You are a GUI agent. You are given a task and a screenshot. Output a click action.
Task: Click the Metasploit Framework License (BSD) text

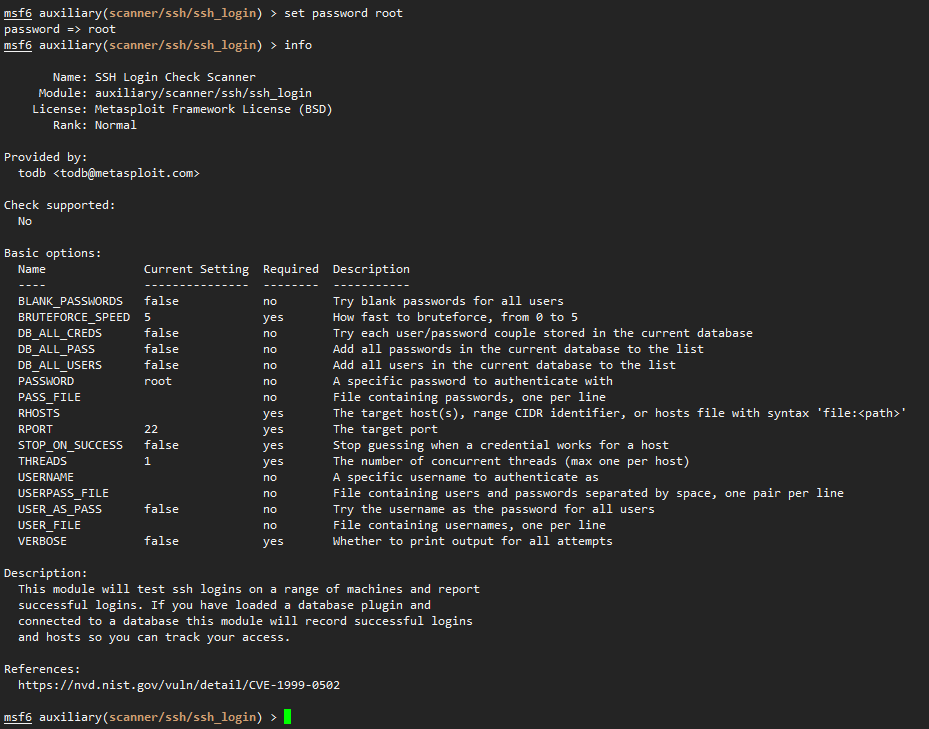tap(213, 109)
